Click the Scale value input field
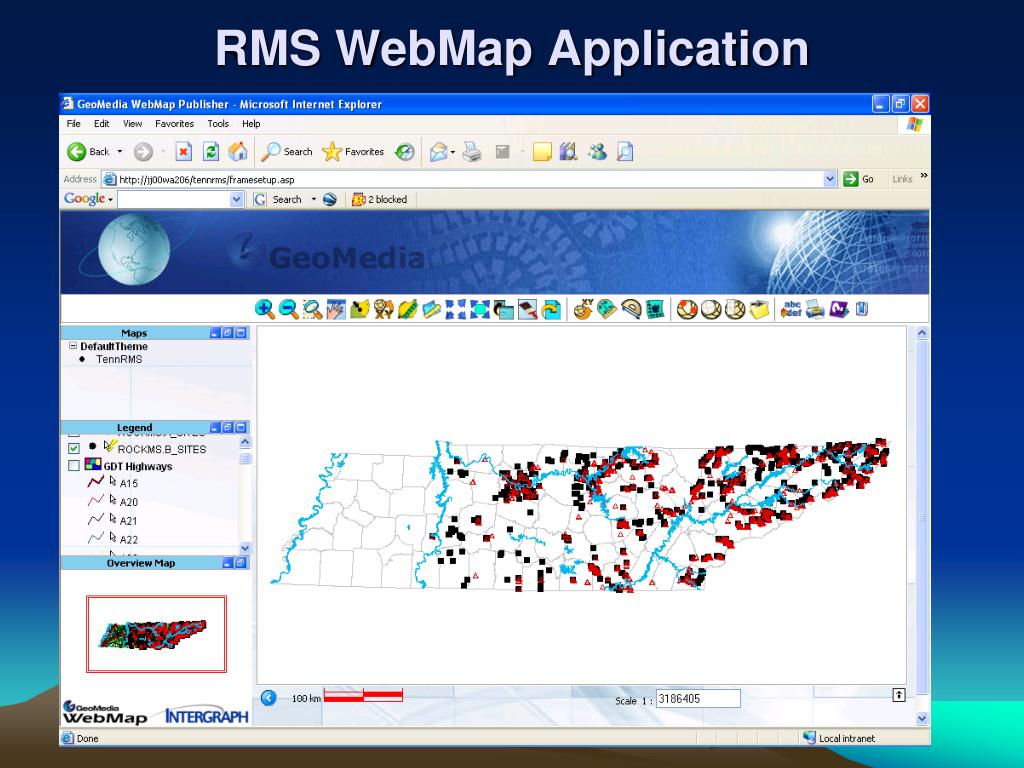Image resolution: width=1024 pixels, height=768 pixels. (x=698, y=699)
